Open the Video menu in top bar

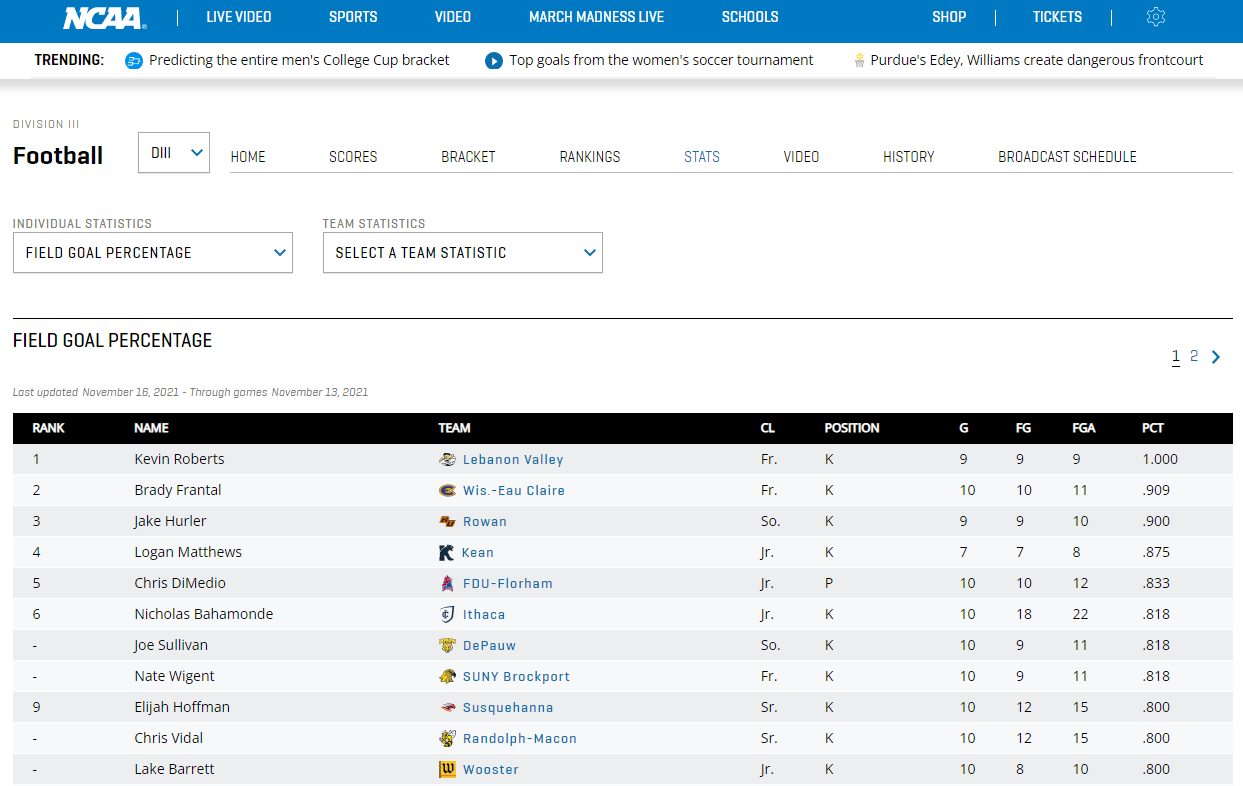(x=453, y=17)
